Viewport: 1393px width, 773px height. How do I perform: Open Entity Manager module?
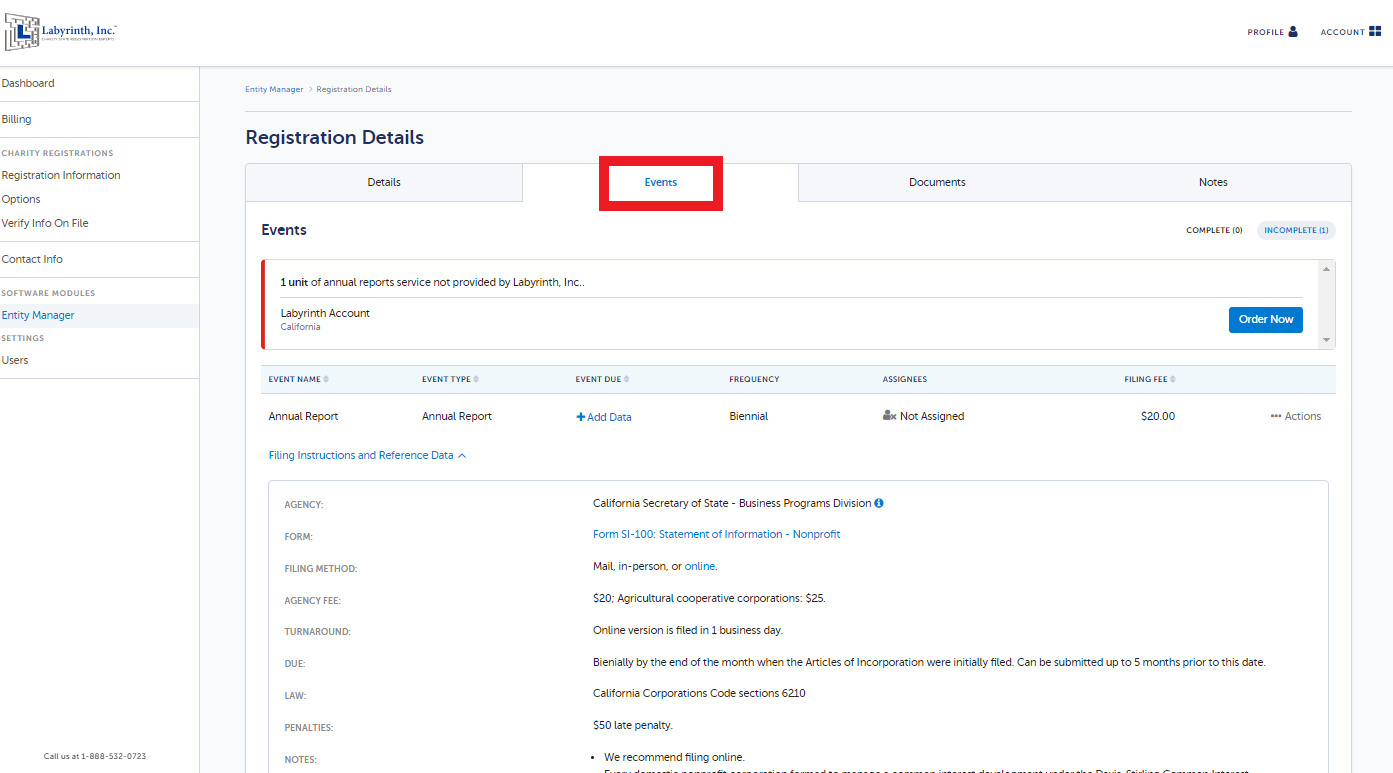[x=38, y=315]
